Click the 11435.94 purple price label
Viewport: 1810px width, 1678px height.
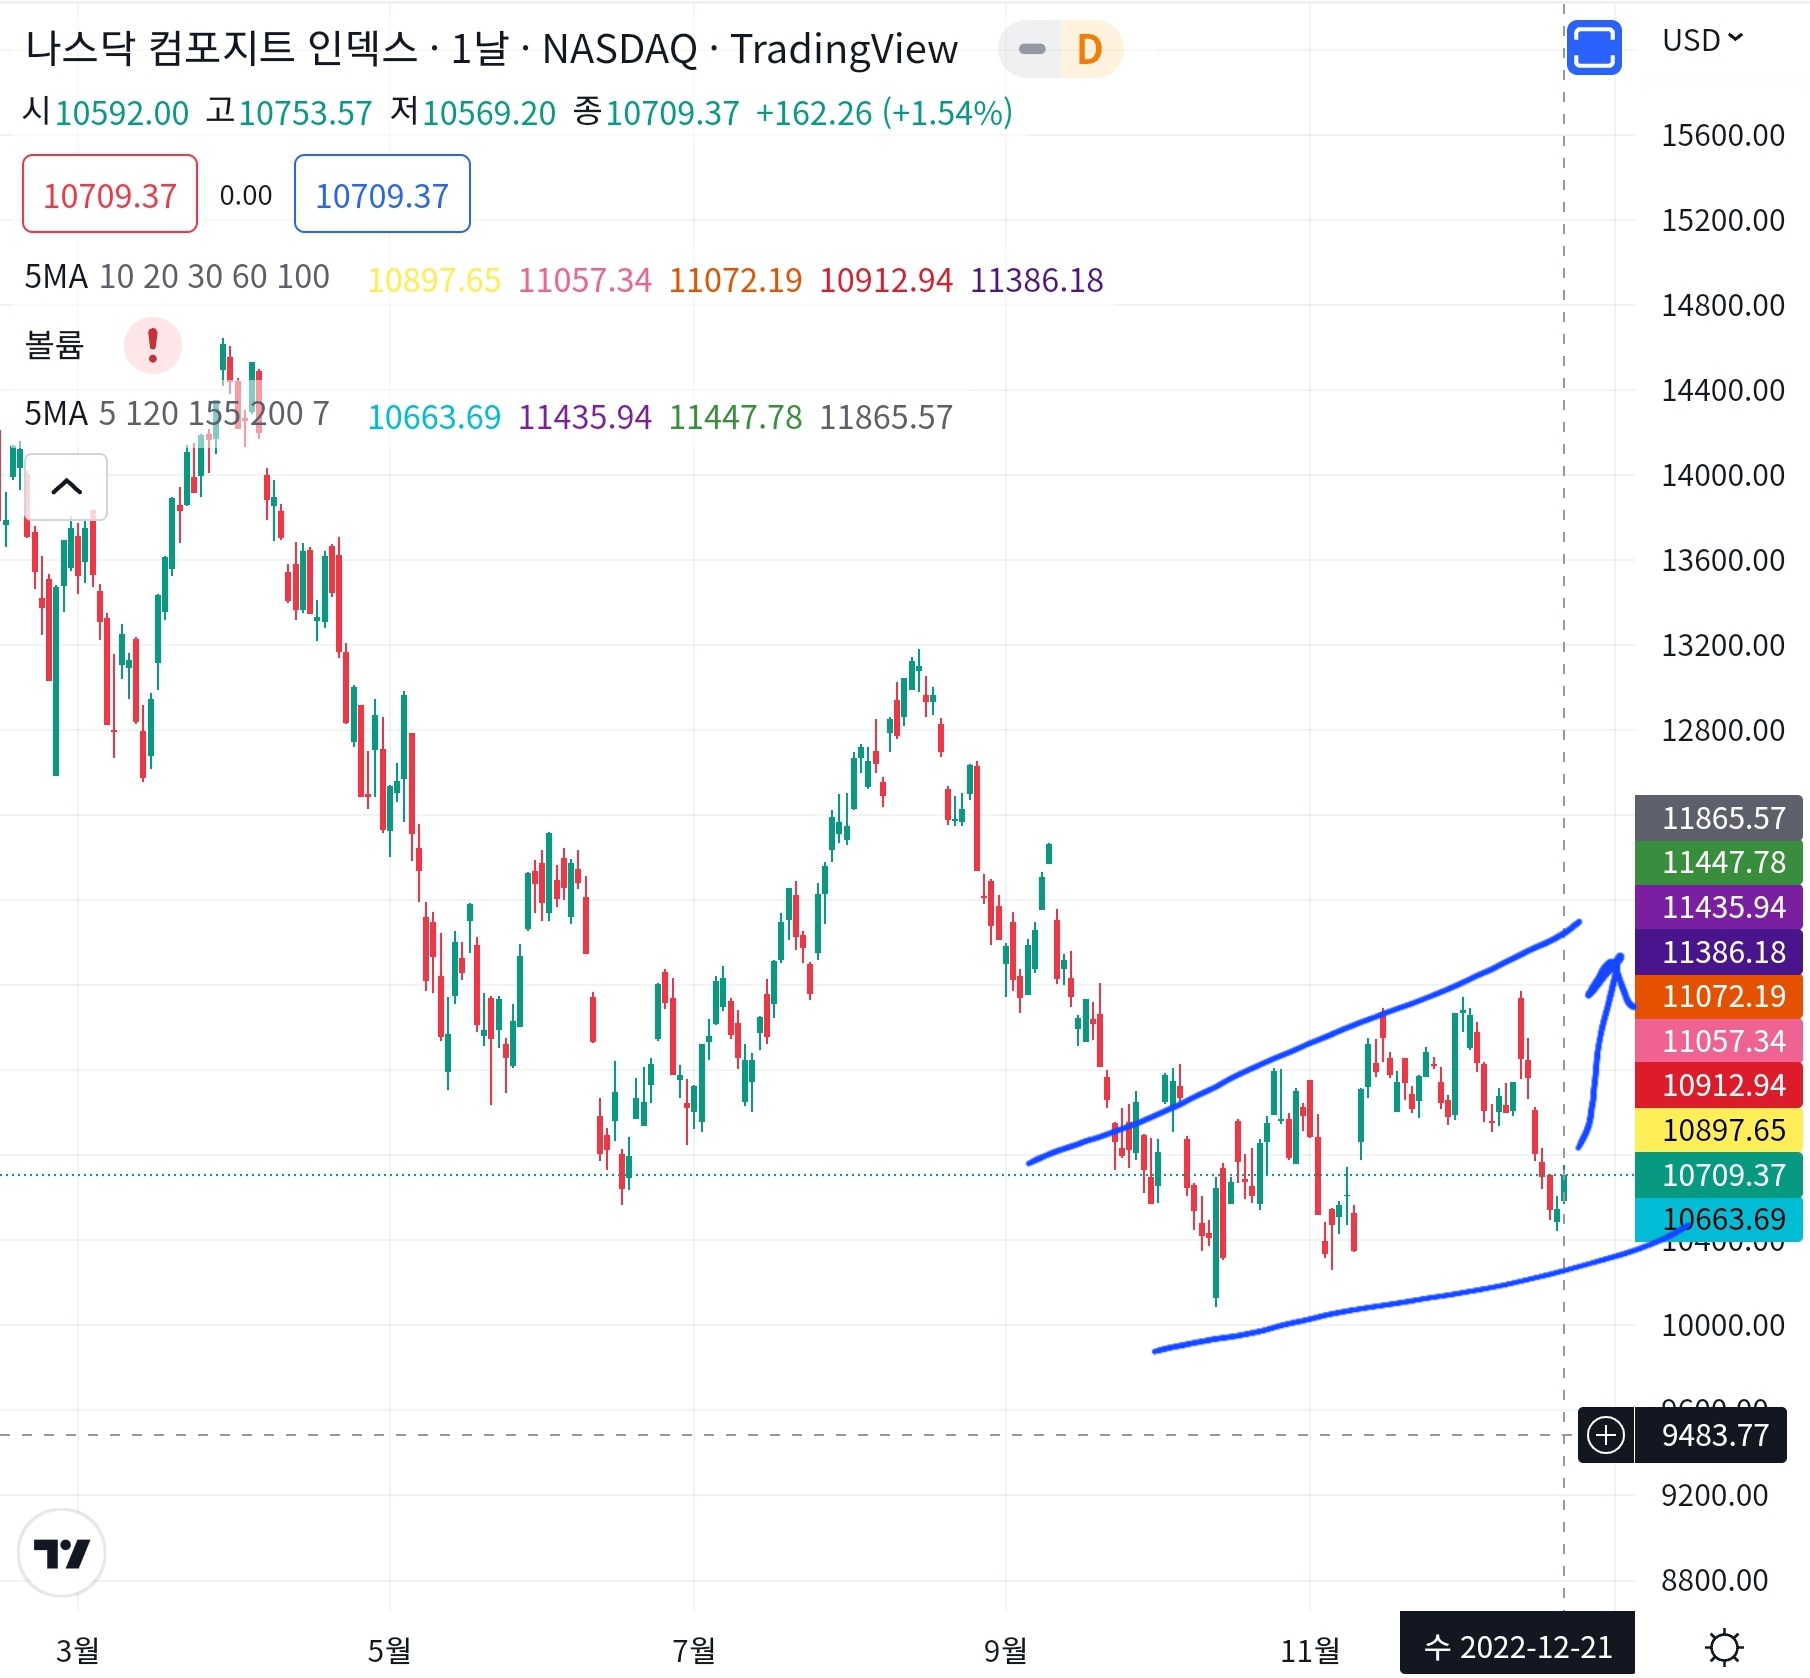pos(1718,907)
